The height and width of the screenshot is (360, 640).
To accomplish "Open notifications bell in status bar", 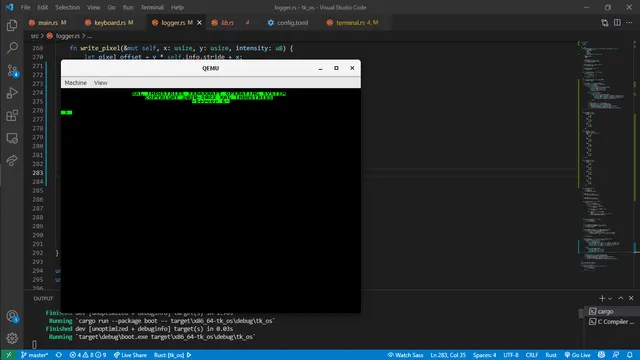I will (630, 355).
